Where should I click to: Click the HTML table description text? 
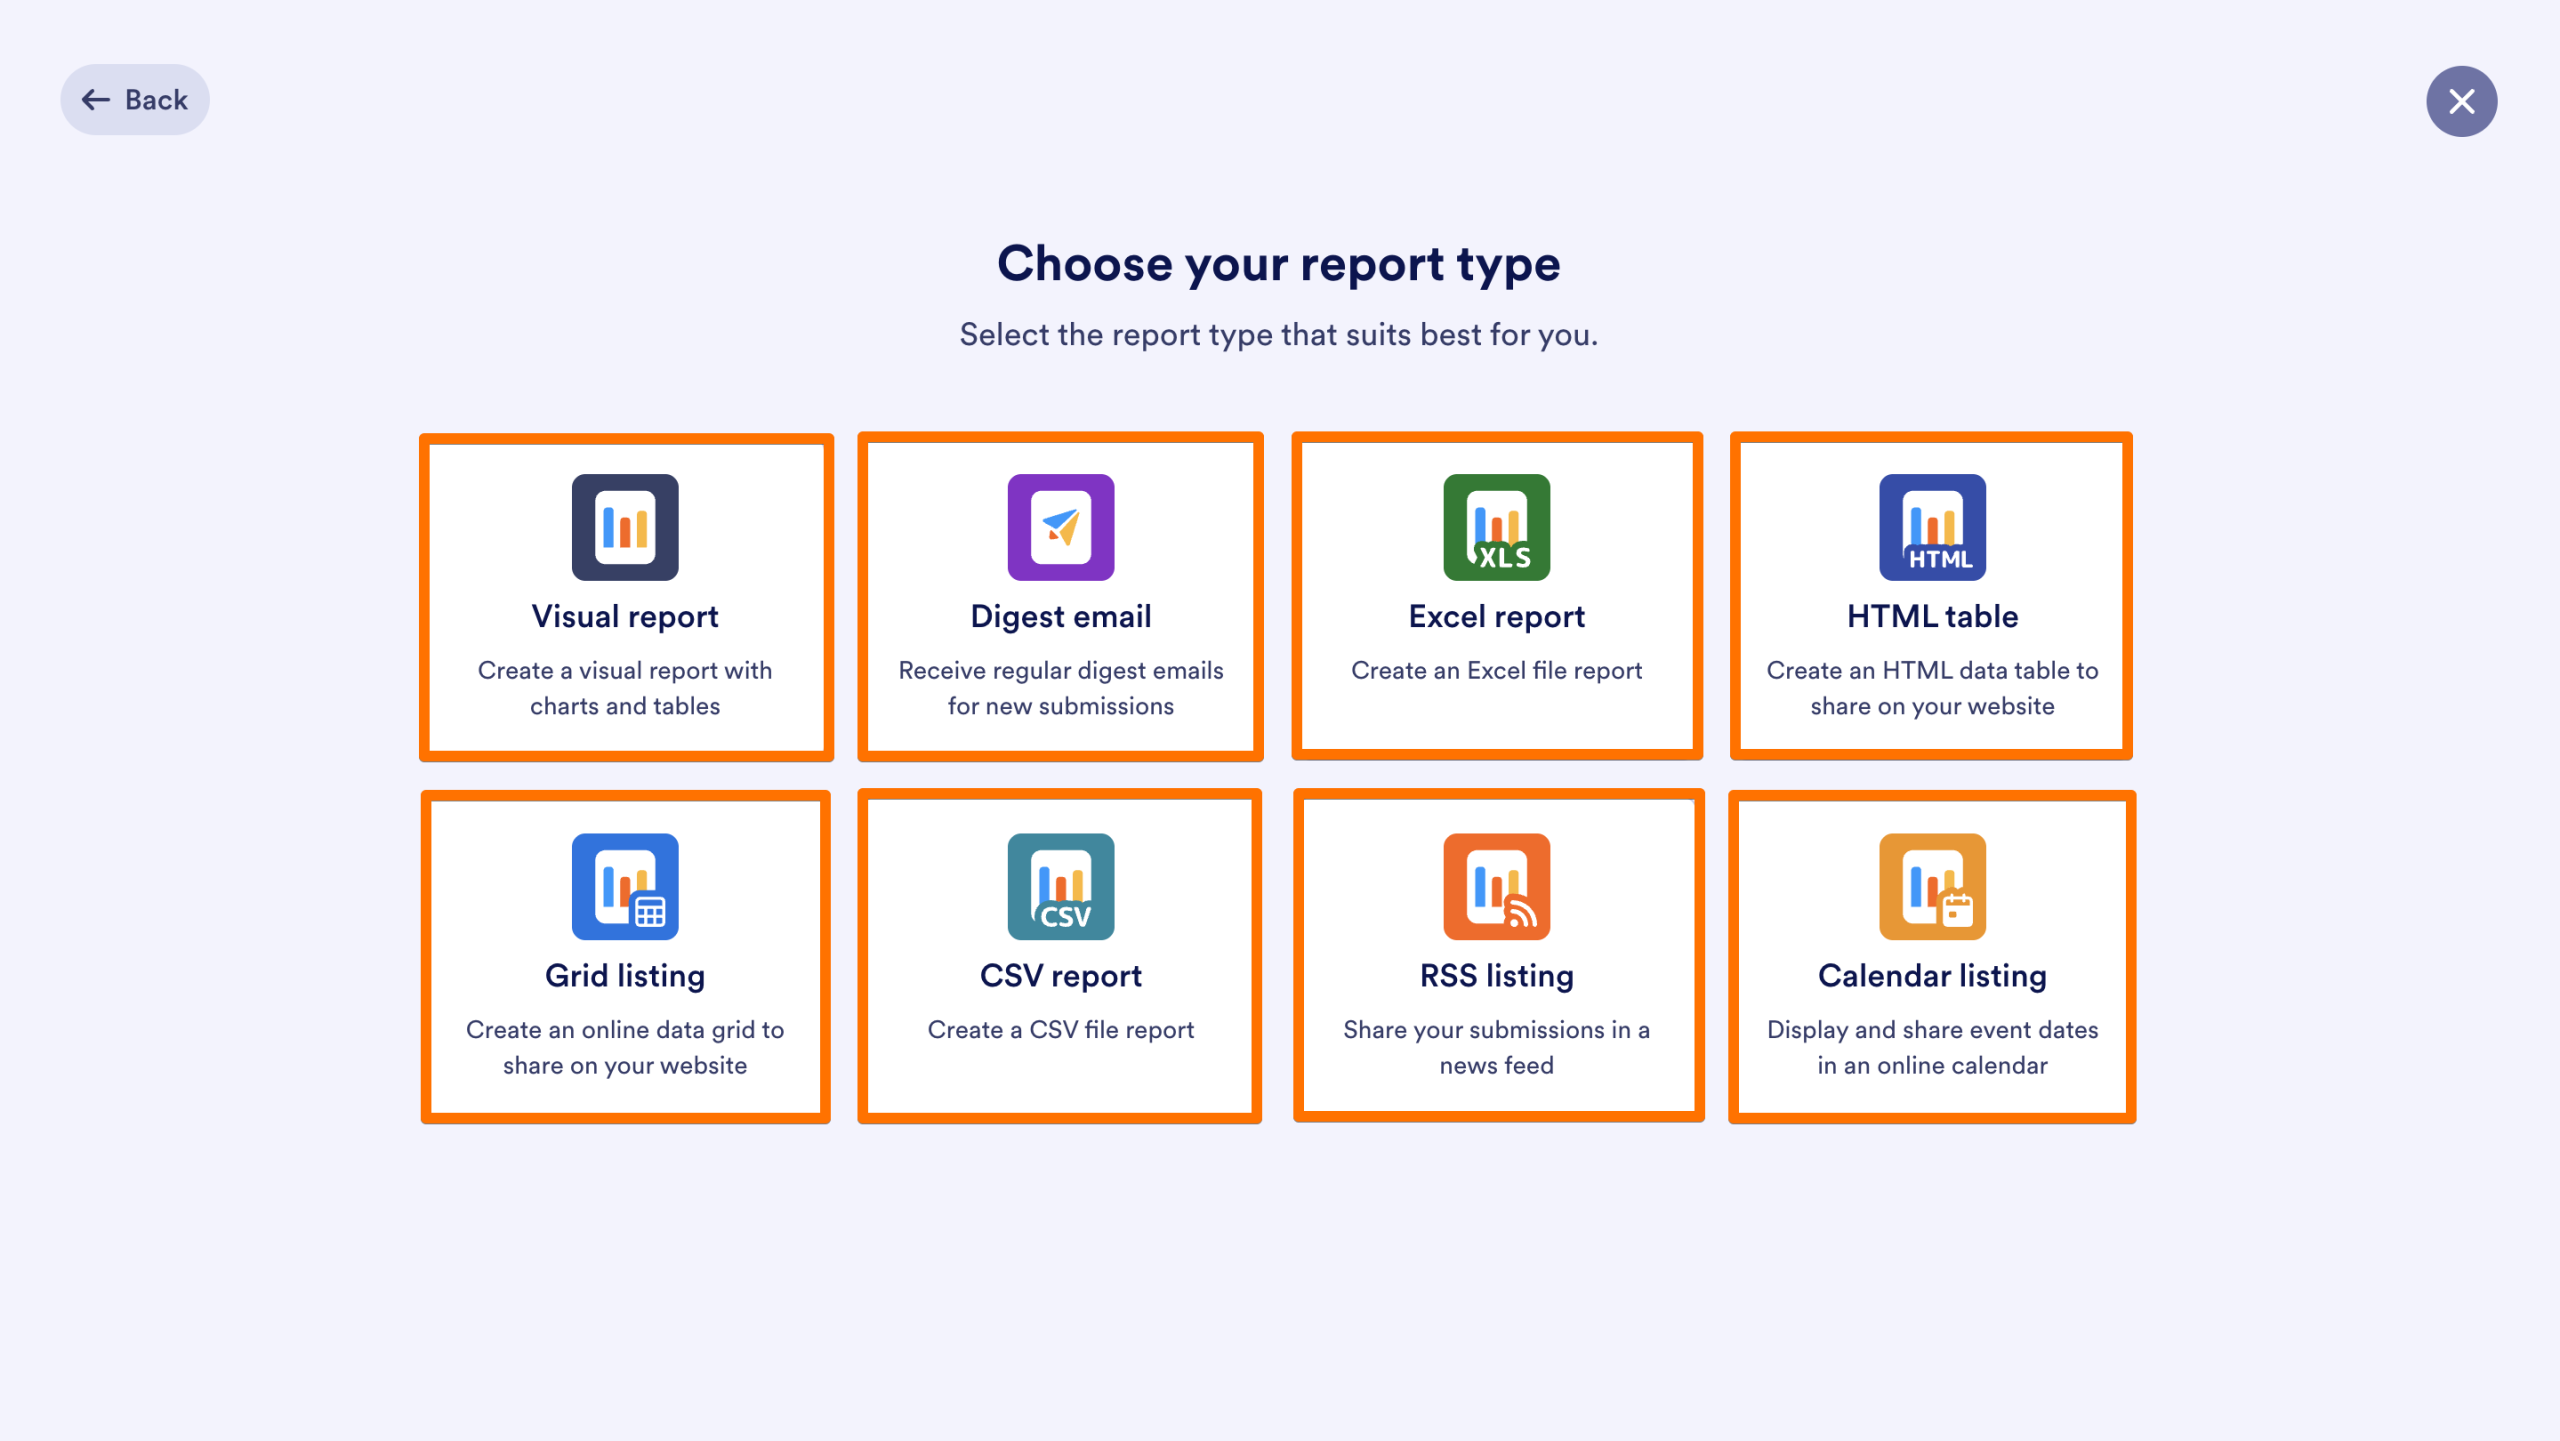pyautogui.click(x=1931, y=688)
